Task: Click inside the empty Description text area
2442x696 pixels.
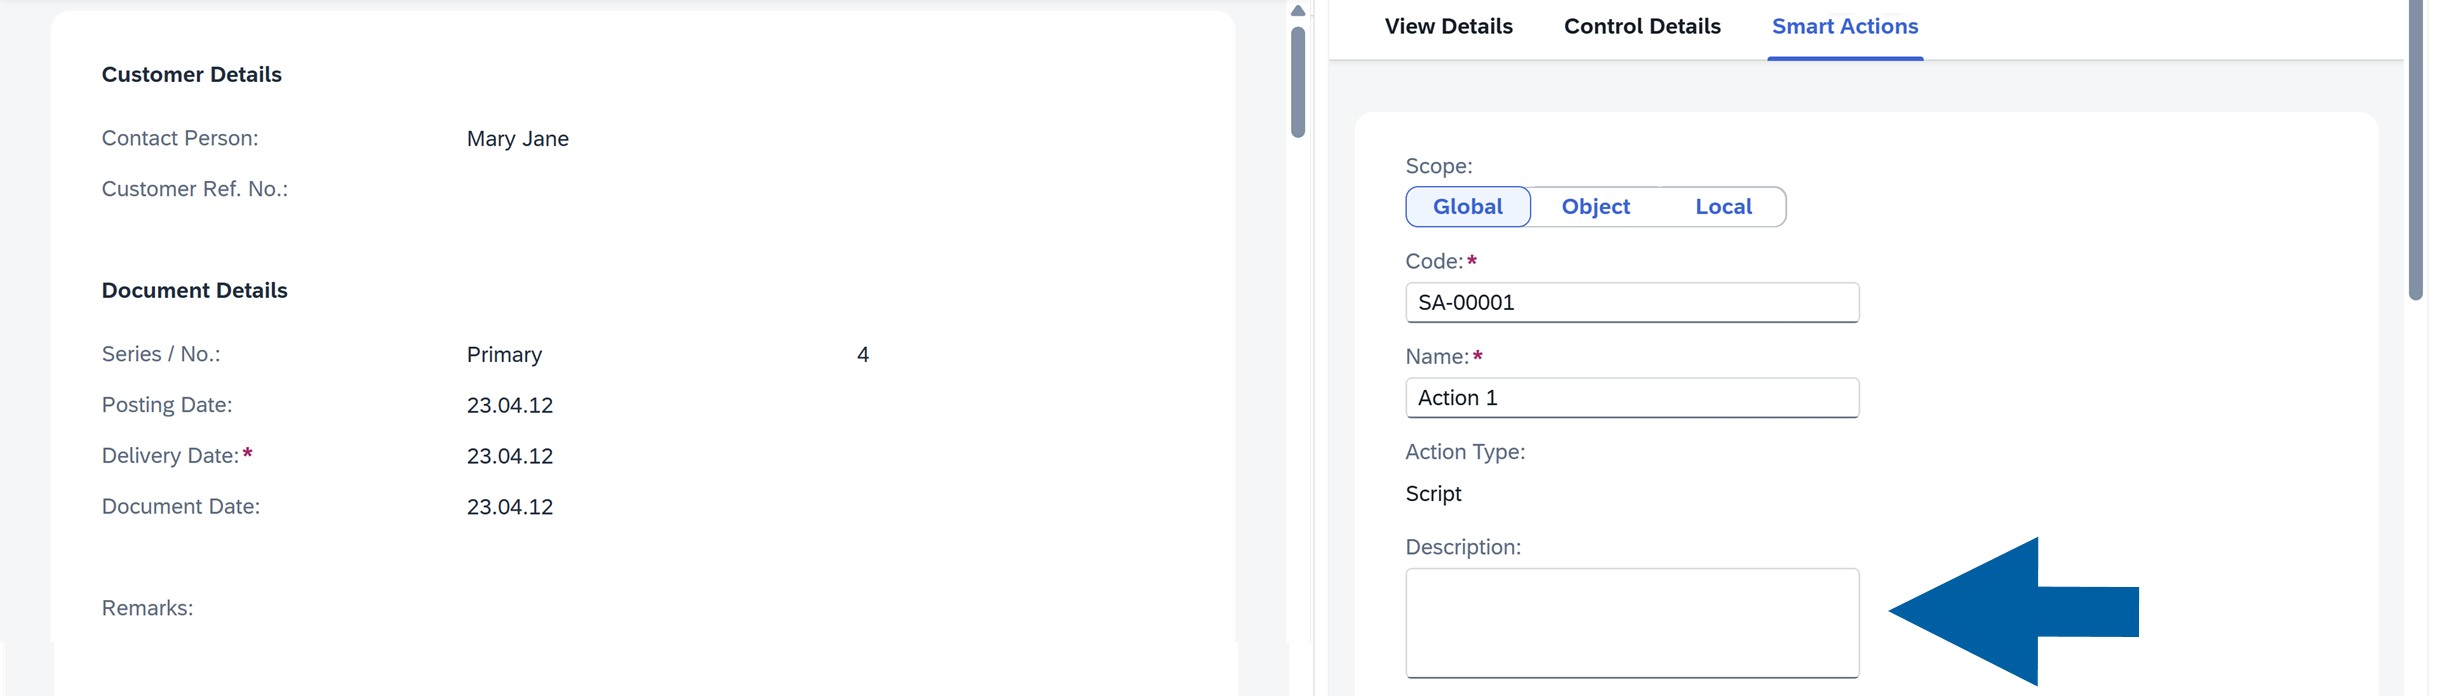Action: pos(1632,622)
